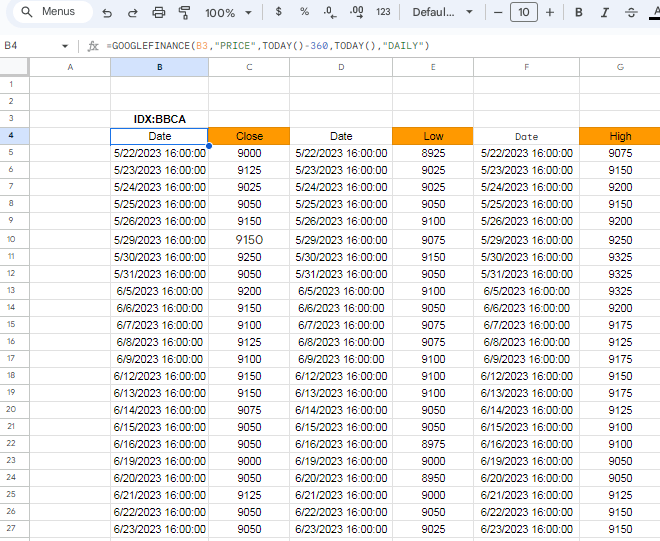Format as currency with dollar icon
This screenshot has height=541, width=660.
(x=278, y=13)
